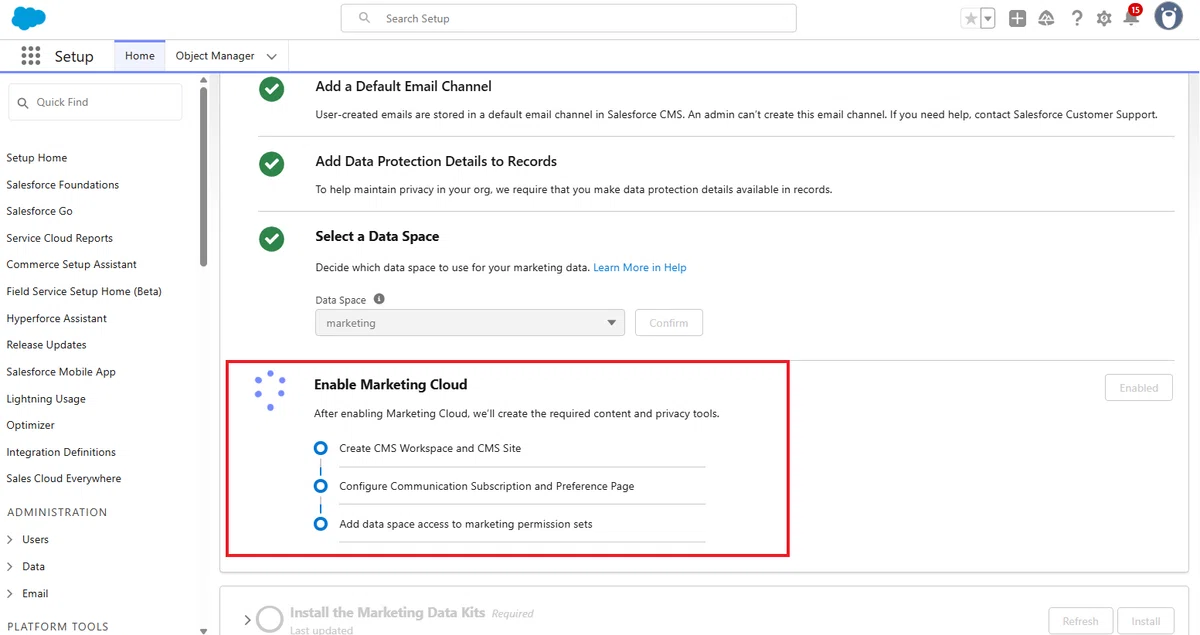Viewport: 1200px width, 635px height.
Task: Open Salesforce Mobile App
Action: point(61,372)
